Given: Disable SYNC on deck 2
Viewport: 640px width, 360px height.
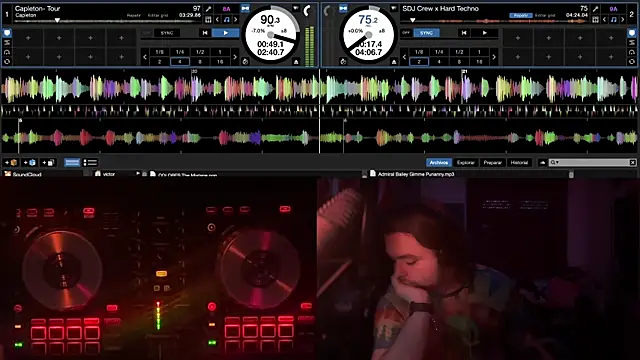Looking at the screenshot, I should (426, 33).
